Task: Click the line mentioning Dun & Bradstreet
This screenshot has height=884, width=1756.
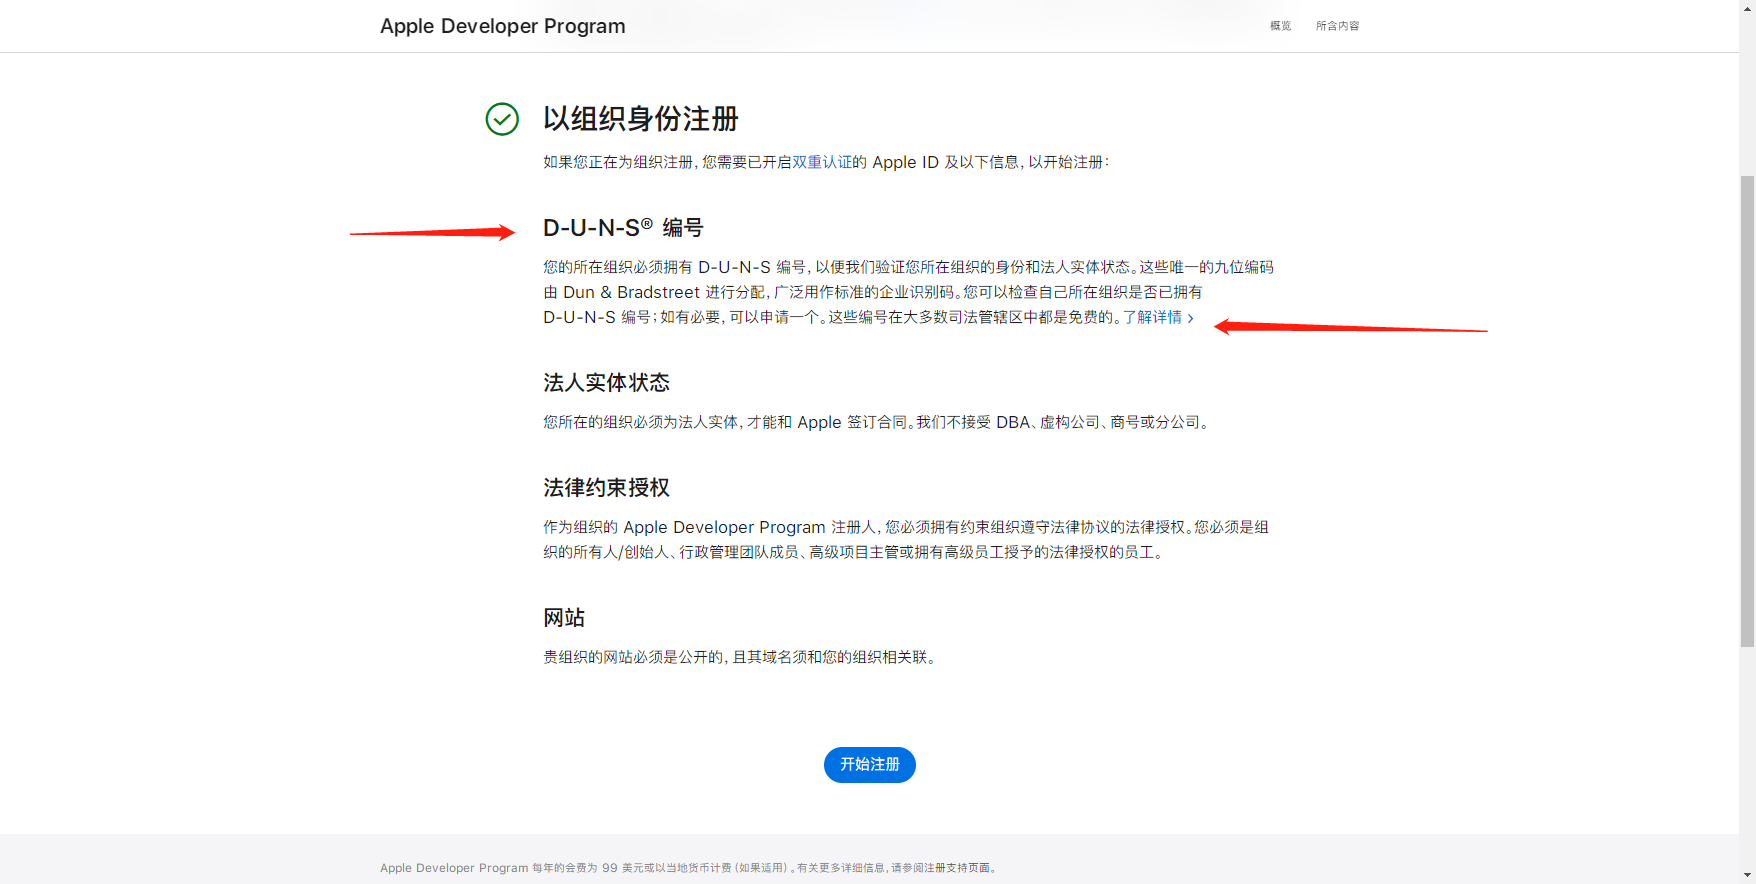Action: [x=872, y=292]
